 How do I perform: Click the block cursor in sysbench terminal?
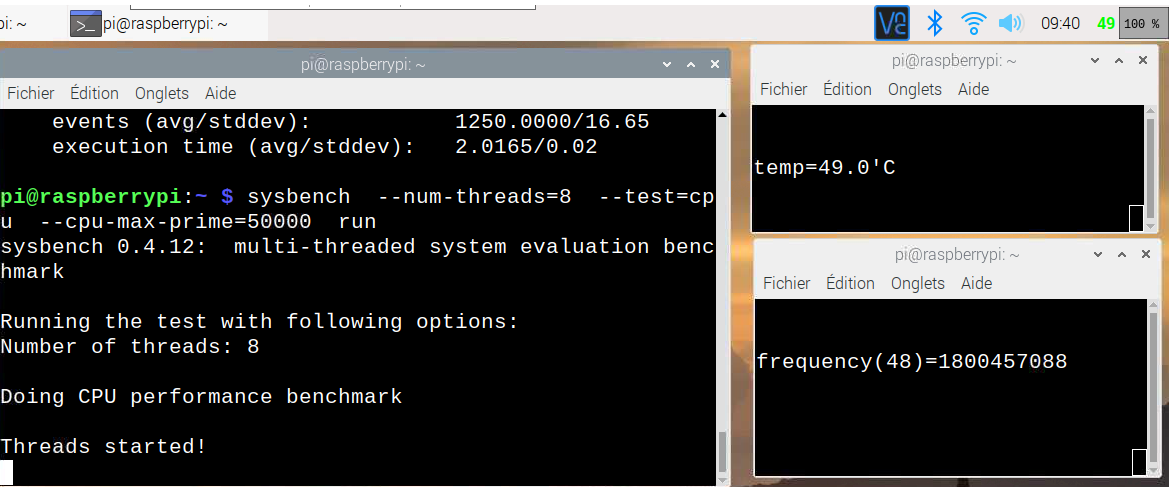coord(7,473)
